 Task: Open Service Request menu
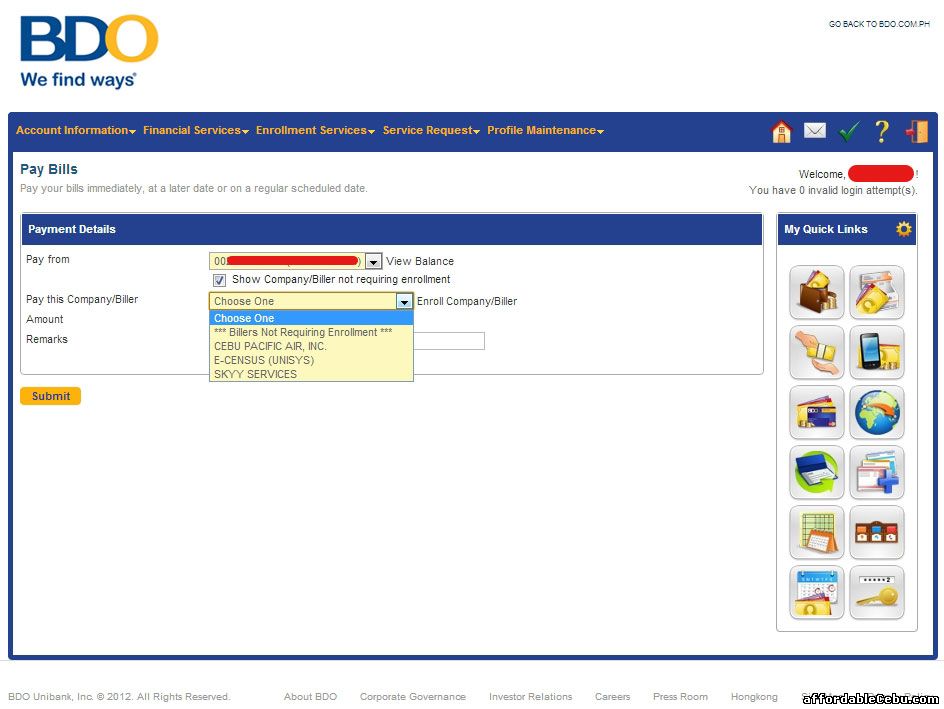point(431,130)
